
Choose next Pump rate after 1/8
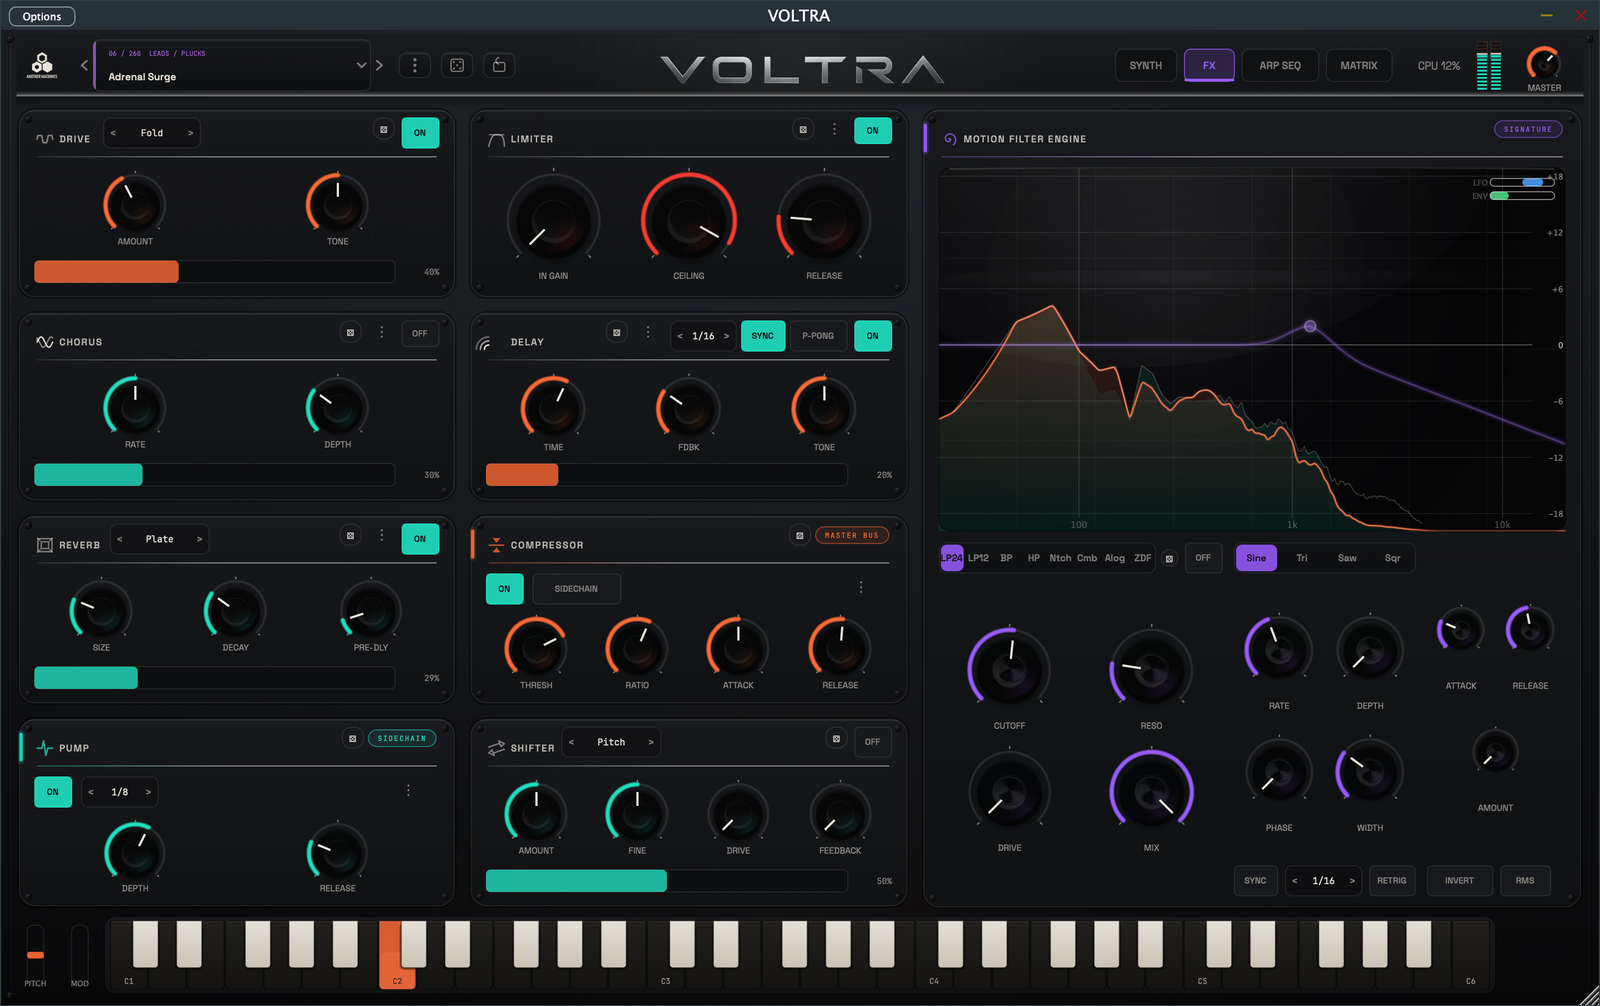[148, 792]
